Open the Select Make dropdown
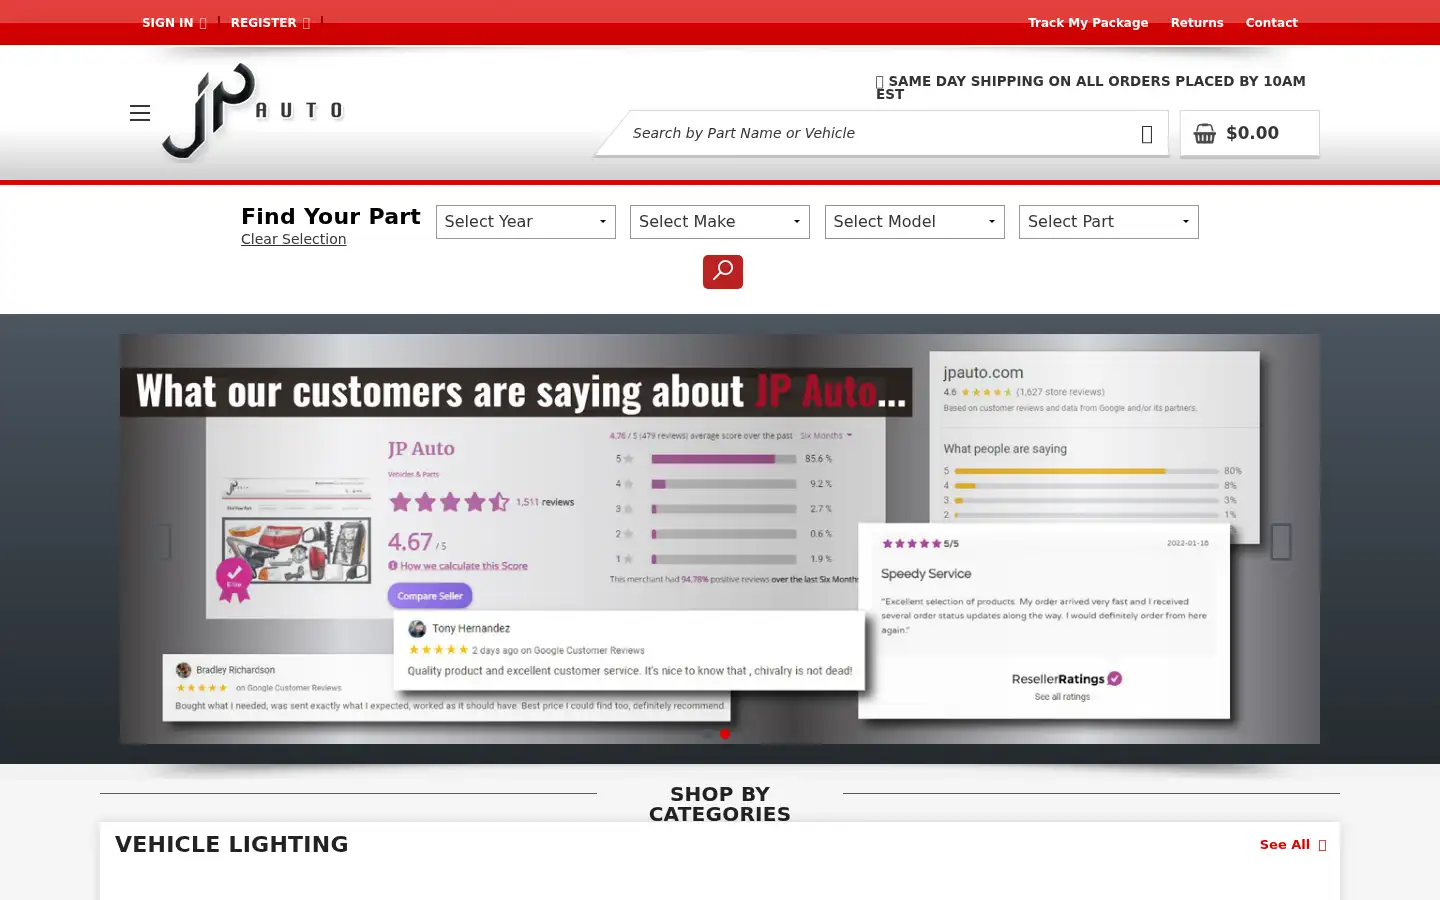This screenshot has height=900, width=1440. coord(720,222)
